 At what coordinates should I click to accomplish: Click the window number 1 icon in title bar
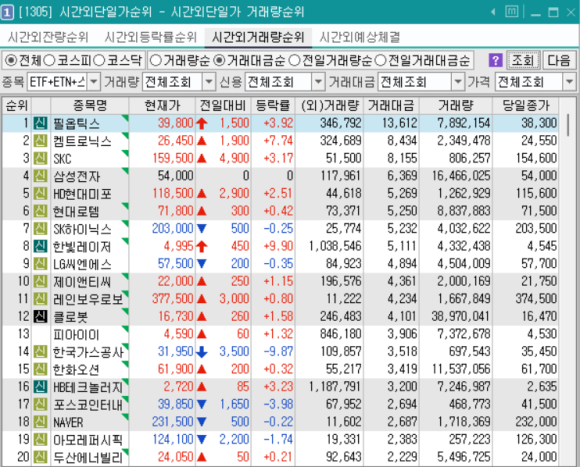7,13
